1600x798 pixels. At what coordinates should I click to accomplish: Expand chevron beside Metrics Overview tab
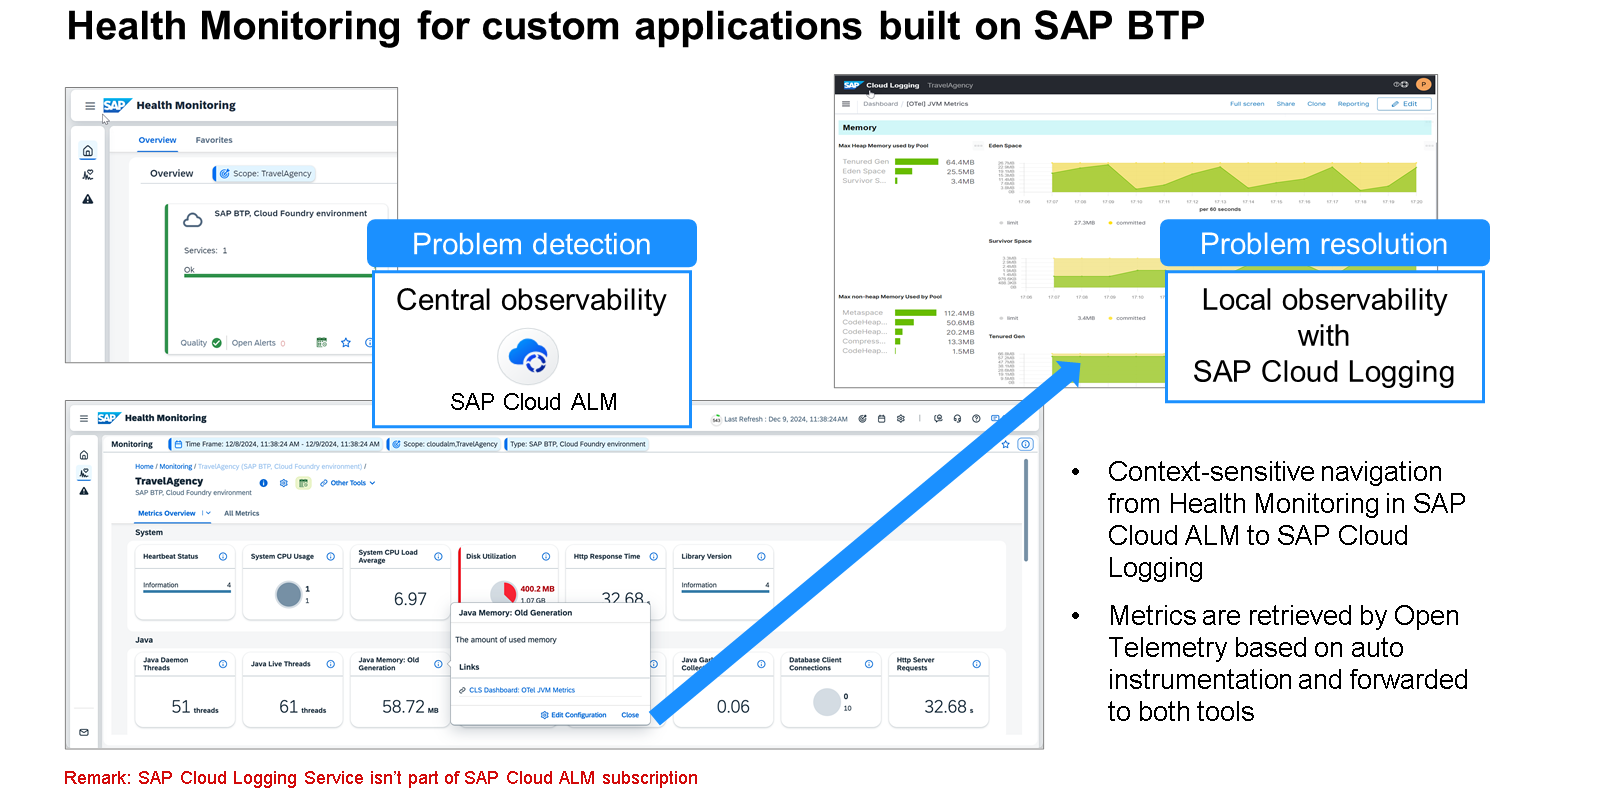pos(208,513)
